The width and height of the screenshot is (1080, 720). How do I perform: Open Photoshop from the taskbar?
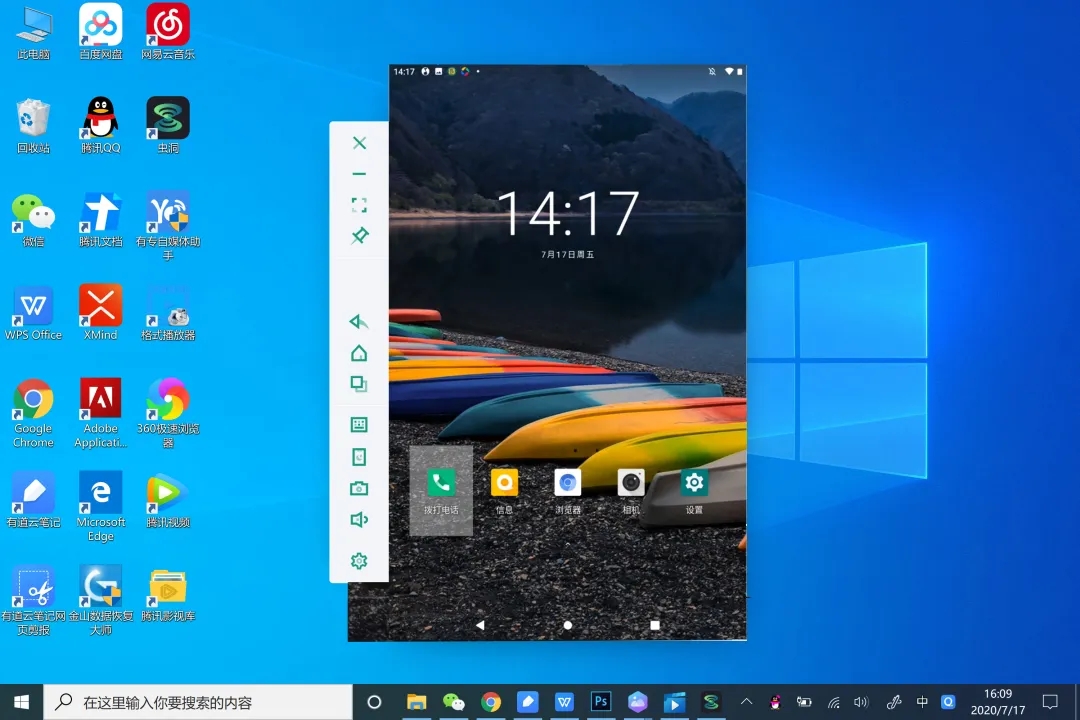pyautogui.click(x=601, y=702)
